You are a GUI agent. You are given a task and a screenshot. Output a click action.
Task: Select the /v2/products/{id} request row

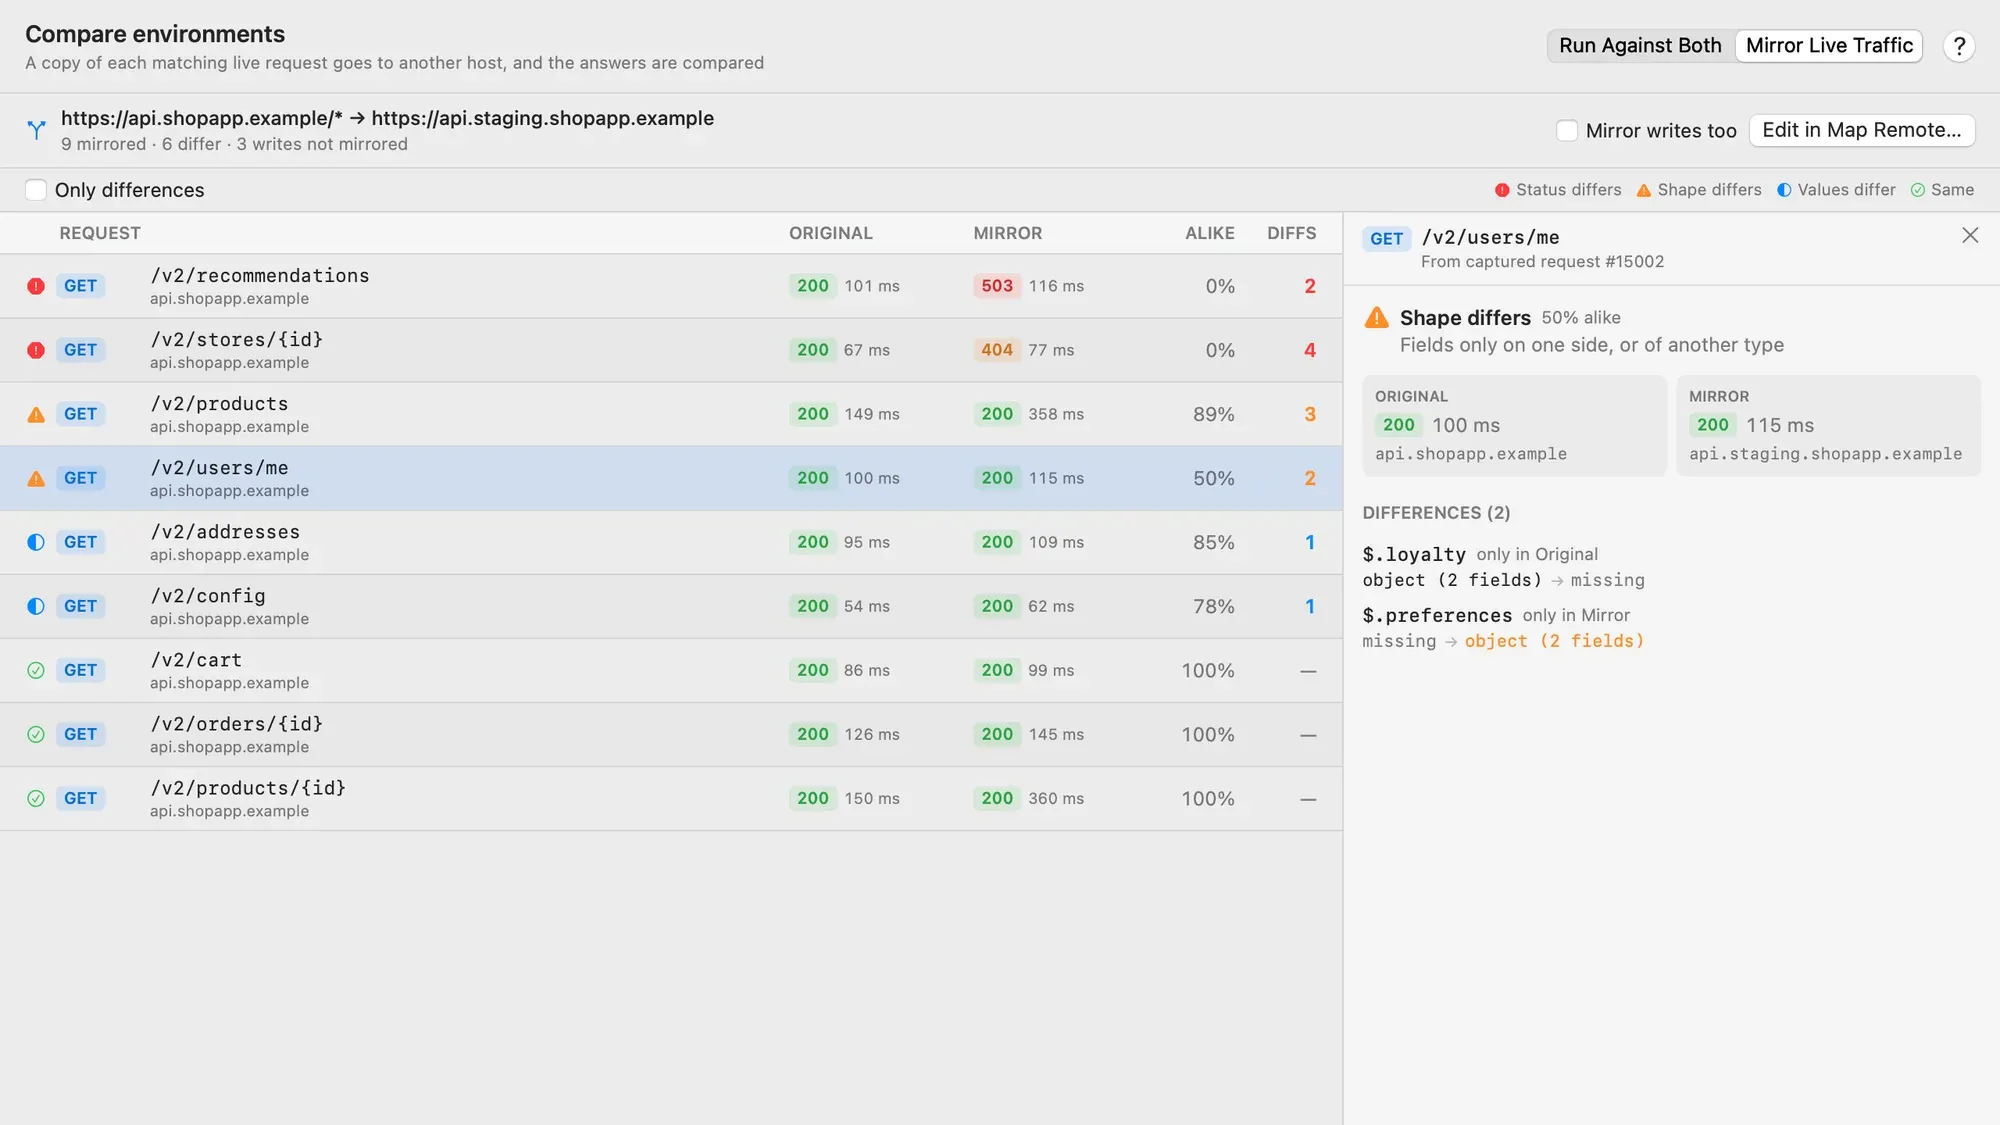coord(671,798)
